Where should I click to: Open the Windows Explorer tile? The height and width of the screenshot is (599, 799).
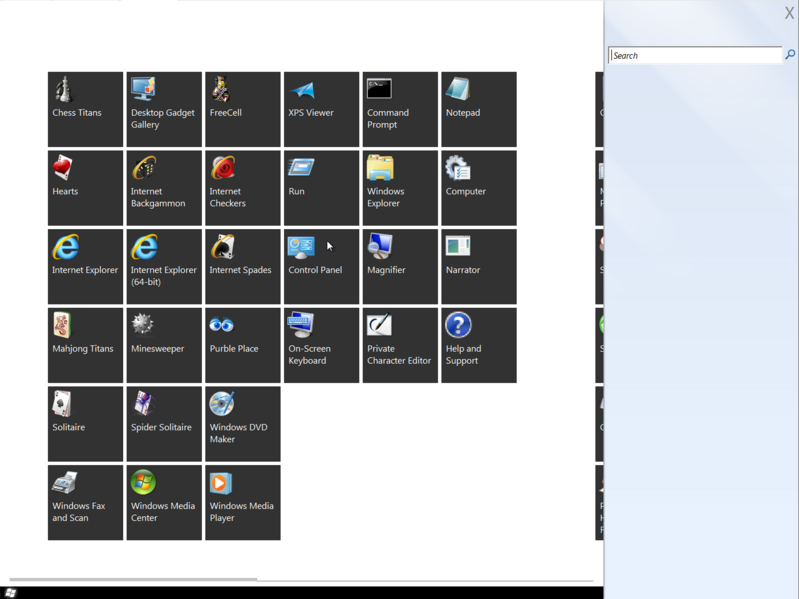[400, 188]
